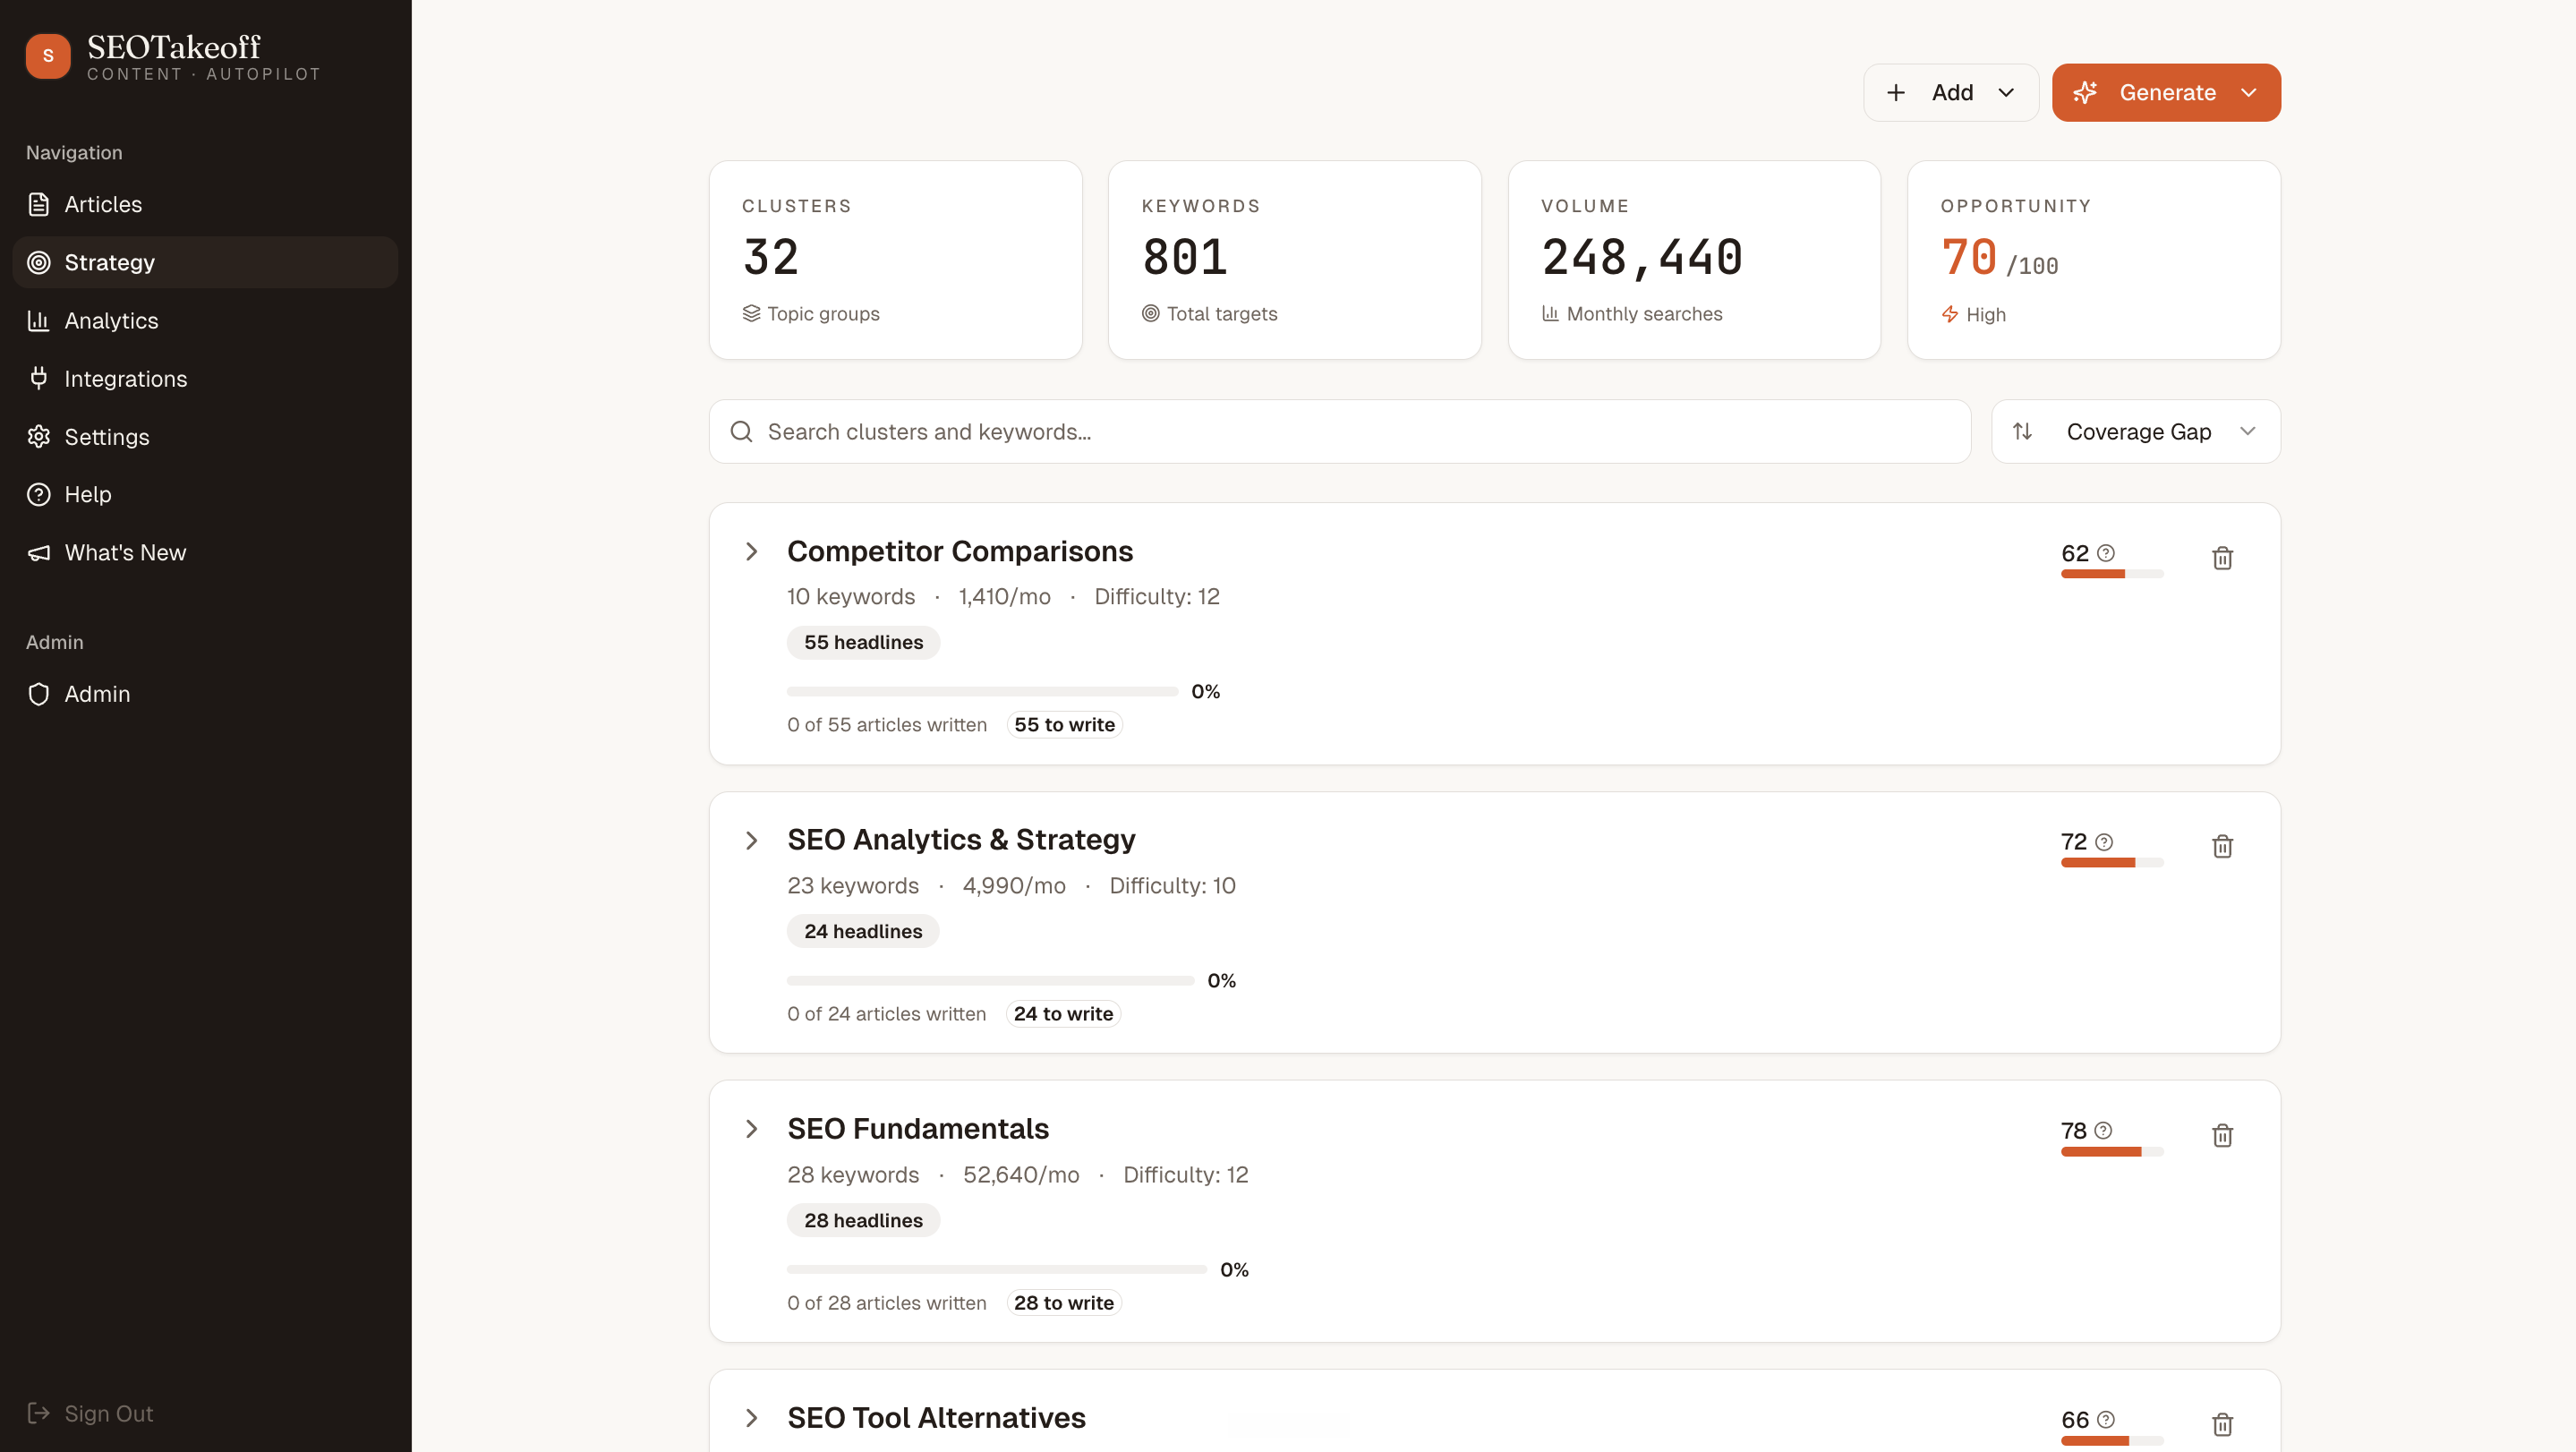This screenshot has width=2576, height=1452.
Task: Delete the SEO Analytics & Strategy cluster
Action: click(x=2222, y=846)
